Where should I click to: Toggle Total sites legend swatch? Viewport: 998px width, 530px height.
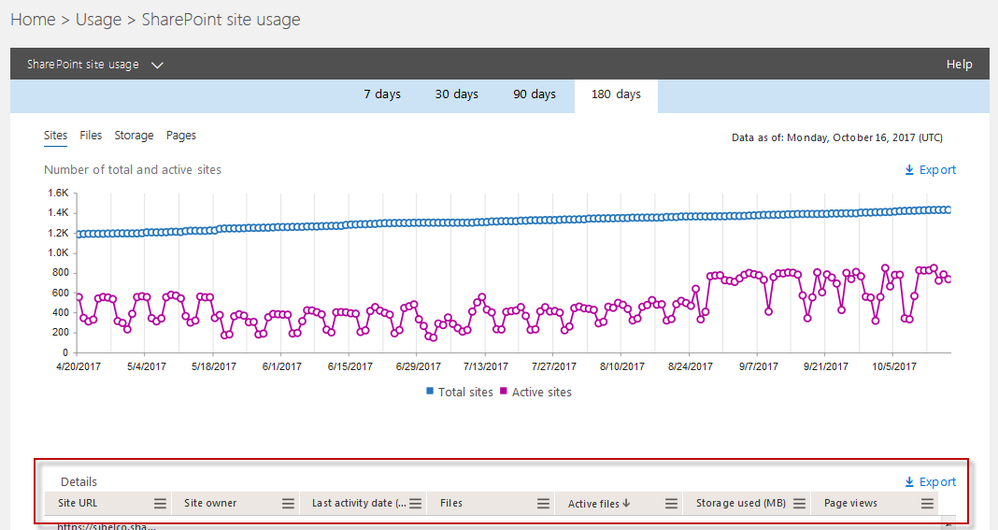coord(430,391)
